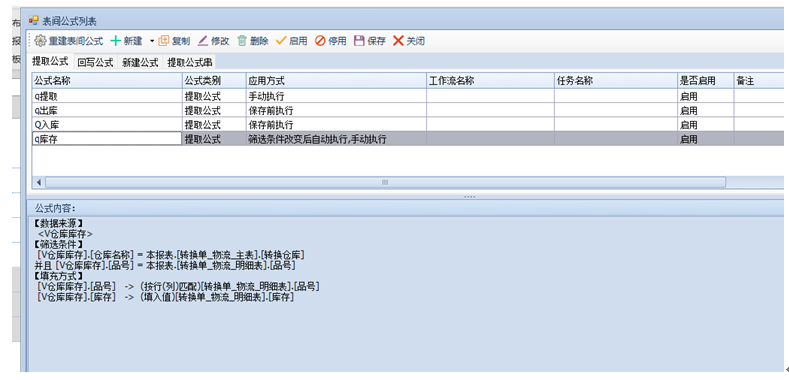Switch to the 回写公式 tab

95,62
